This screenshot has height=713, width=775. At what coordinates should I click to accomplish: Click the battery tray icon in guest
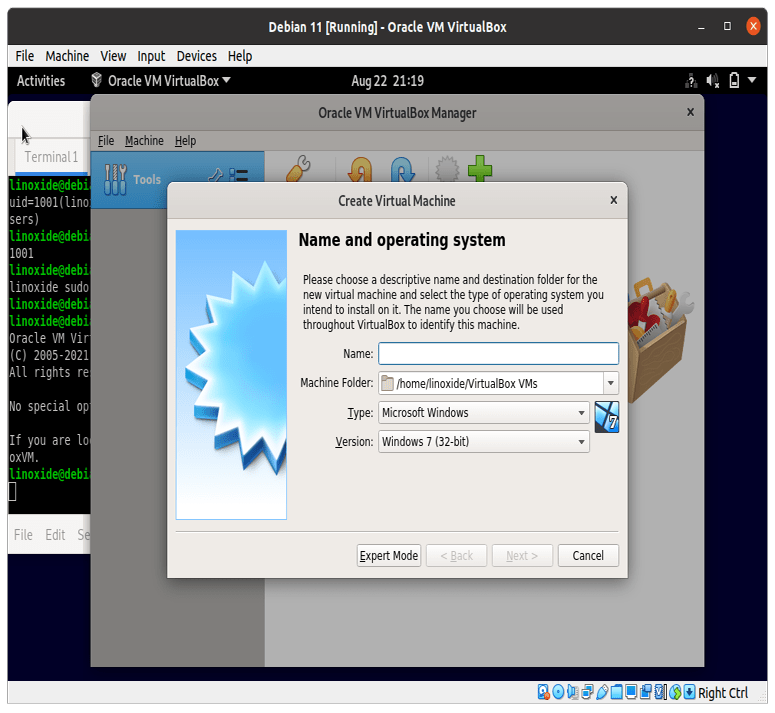[734, 81]
